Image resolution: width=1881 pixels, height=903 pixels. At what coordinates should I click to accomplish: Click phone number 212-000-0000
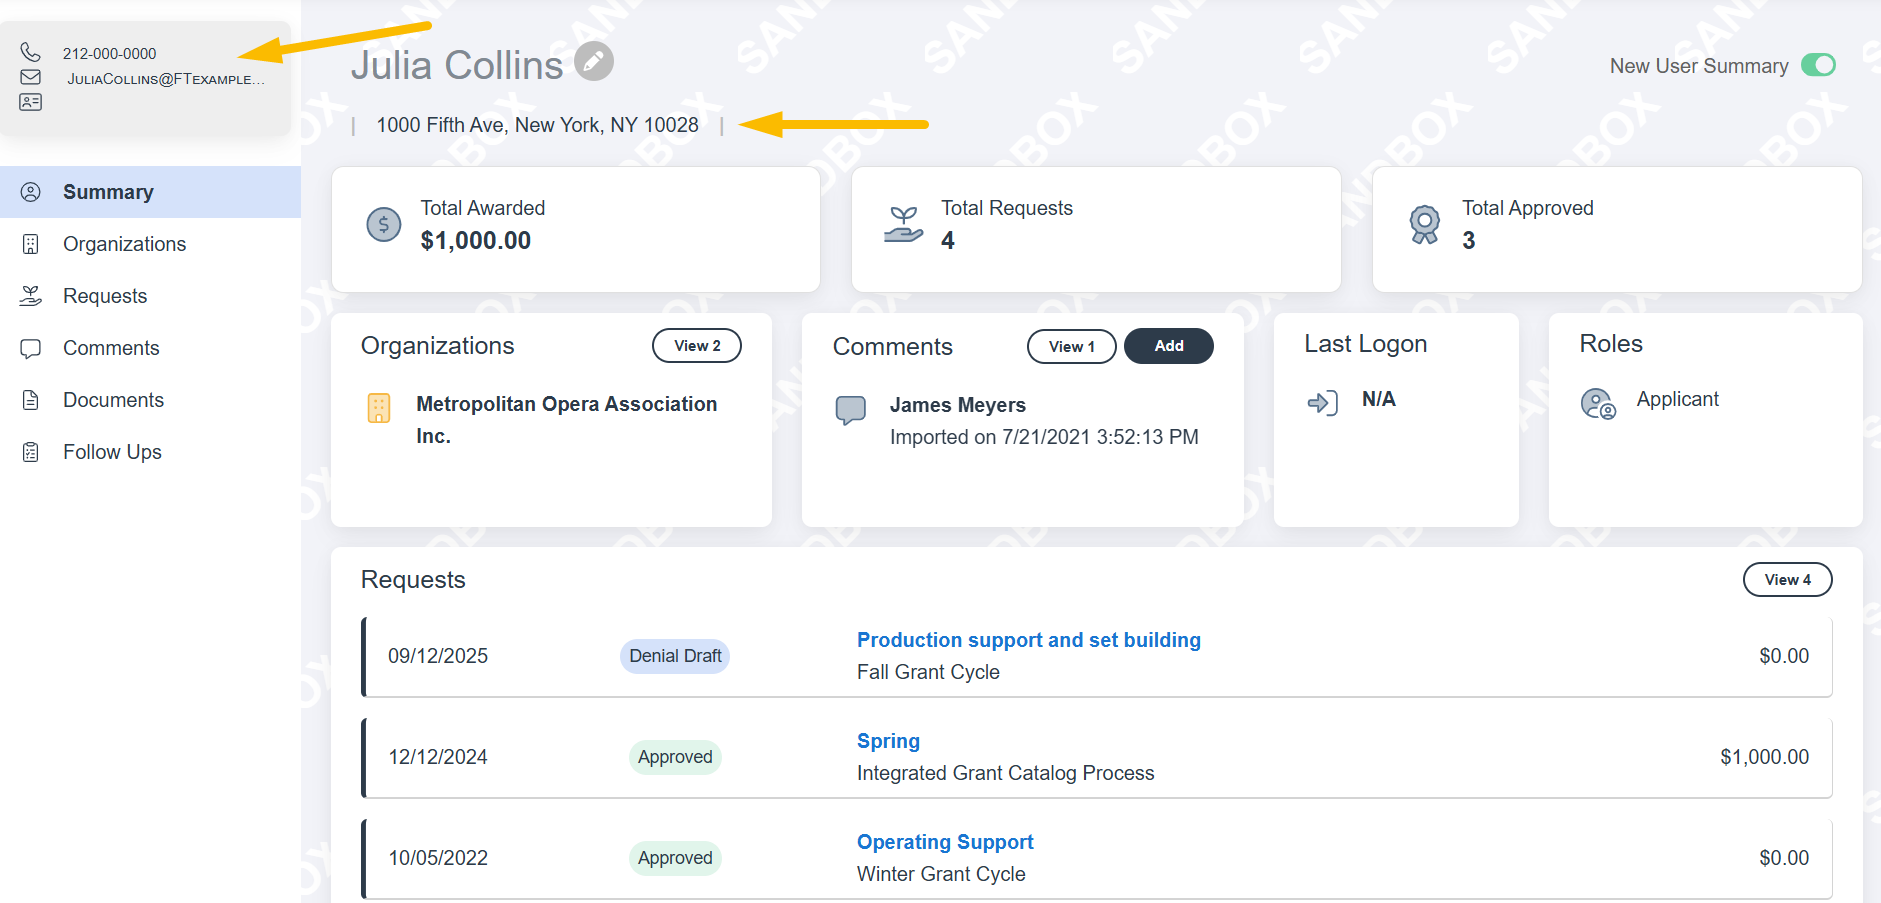click(110, 54)
